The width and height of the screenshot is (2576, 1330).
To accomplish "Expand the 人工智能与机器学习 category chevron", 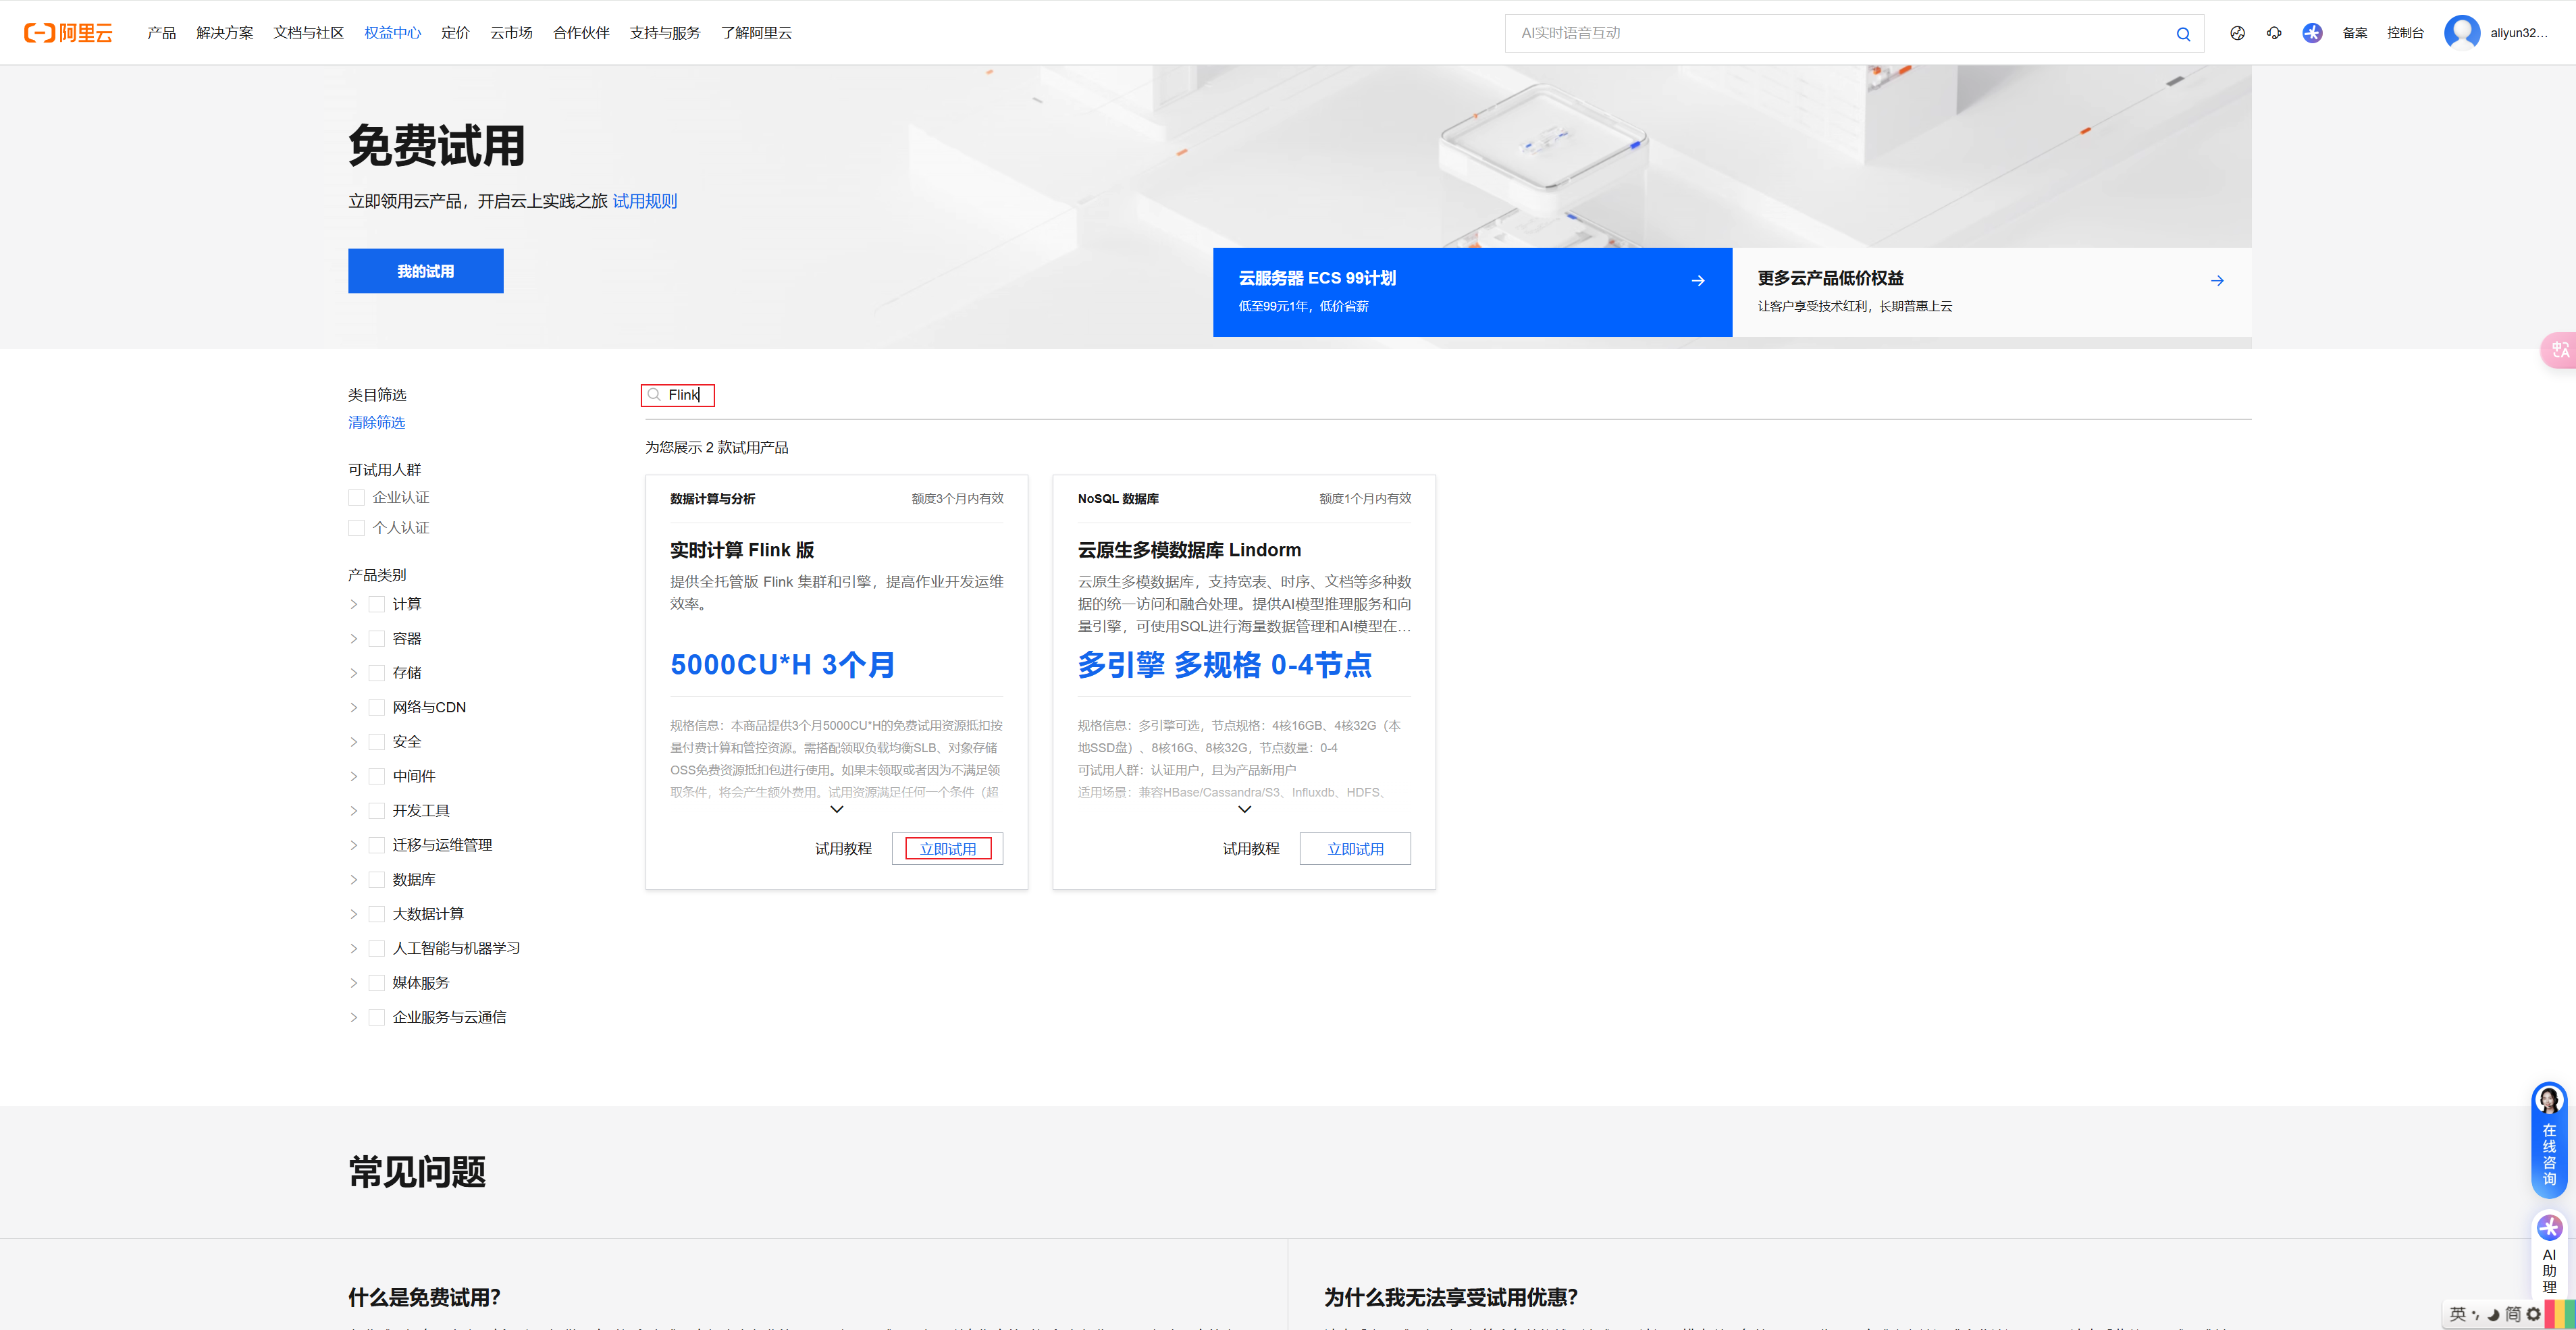I will coord(353,949).
